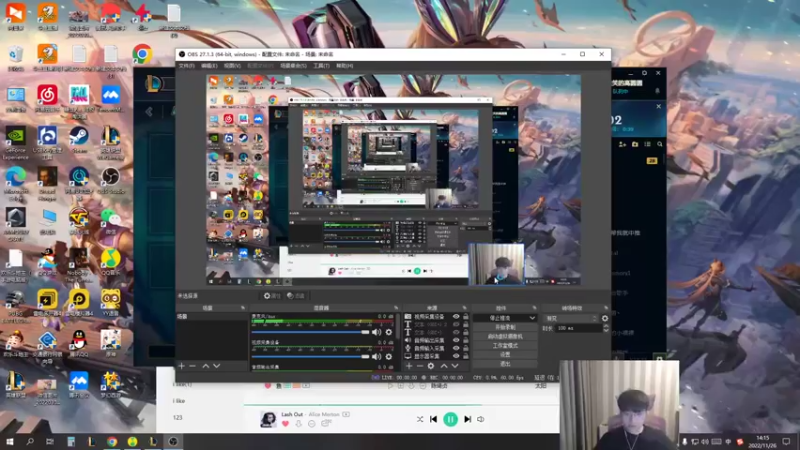Click the webcam thumbnail in the OBS preview

496,264
